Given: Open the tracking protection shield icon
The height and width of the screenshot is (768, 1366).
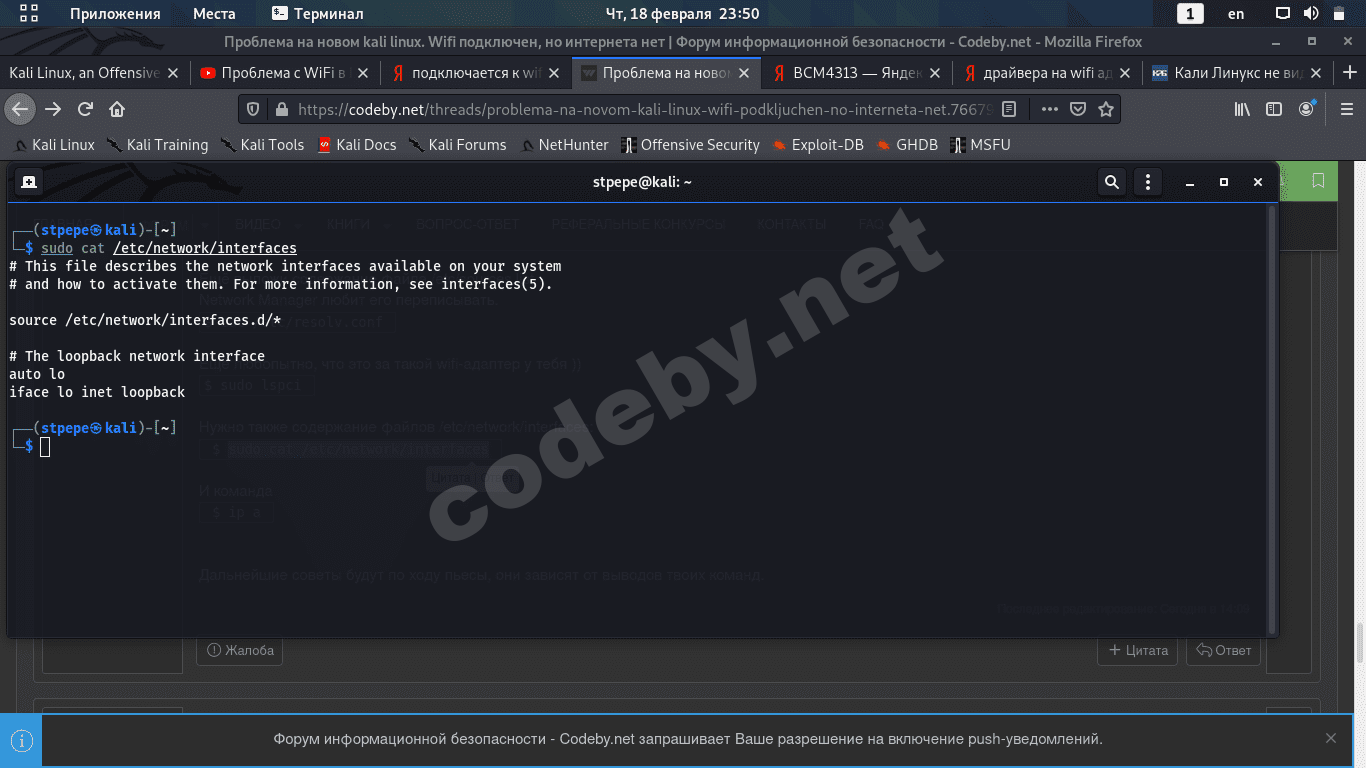Looking at the screenshot, I should coord(254,109).
